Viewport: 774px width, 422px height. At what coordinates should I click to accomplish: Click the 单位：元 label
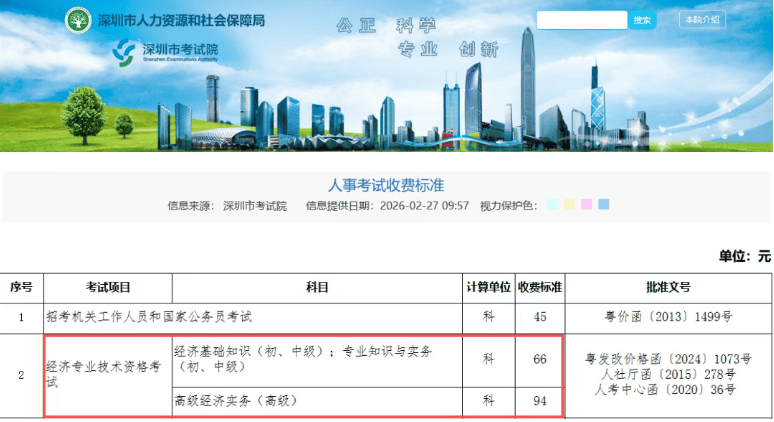pos(745,256)
